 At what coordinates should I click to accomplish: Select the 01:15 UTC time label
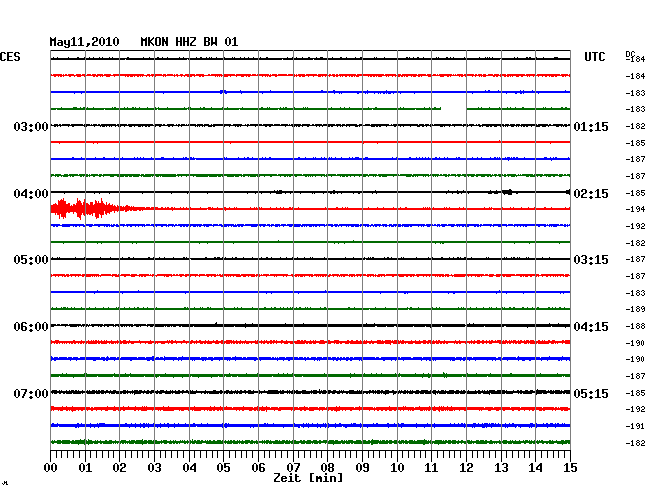pos(591,127)
